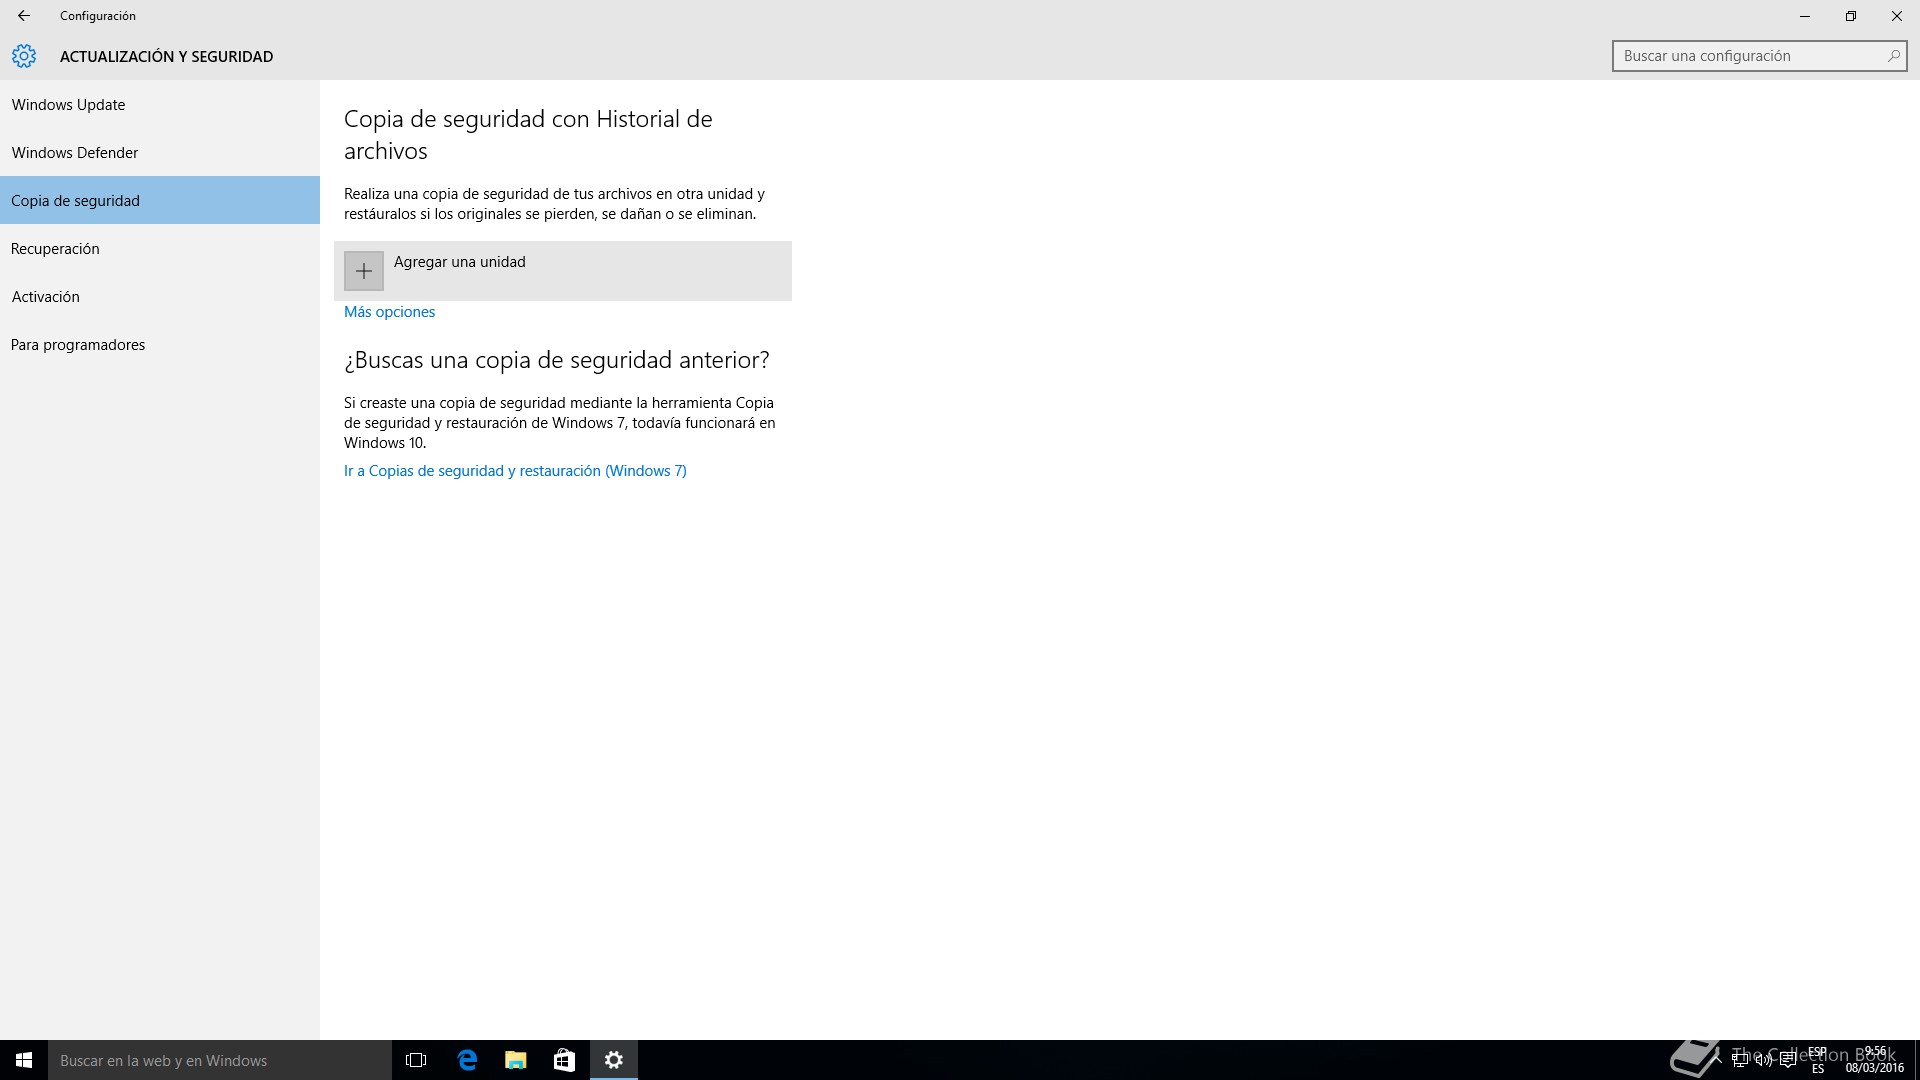Open Recuperación section

[160, 248]
